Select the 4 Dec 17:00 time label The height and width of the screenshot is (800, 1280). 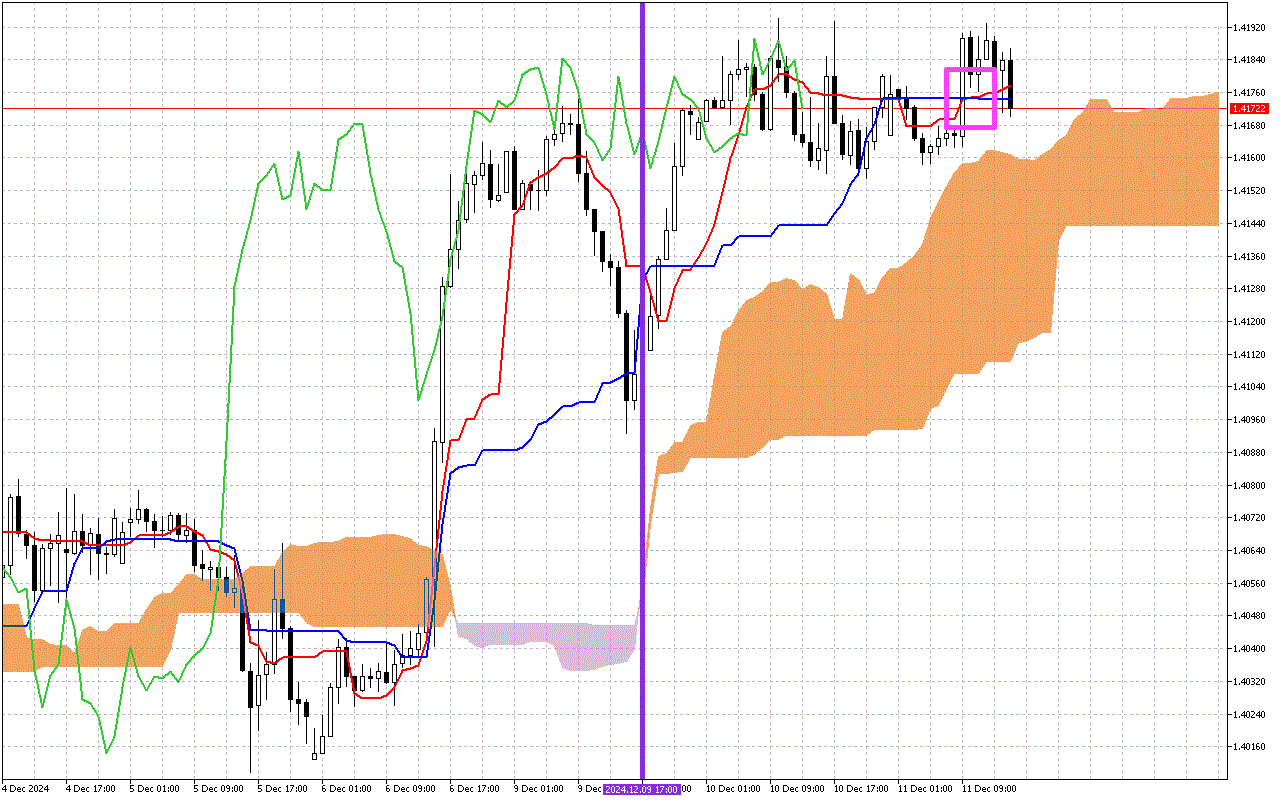tap(91, 789)
